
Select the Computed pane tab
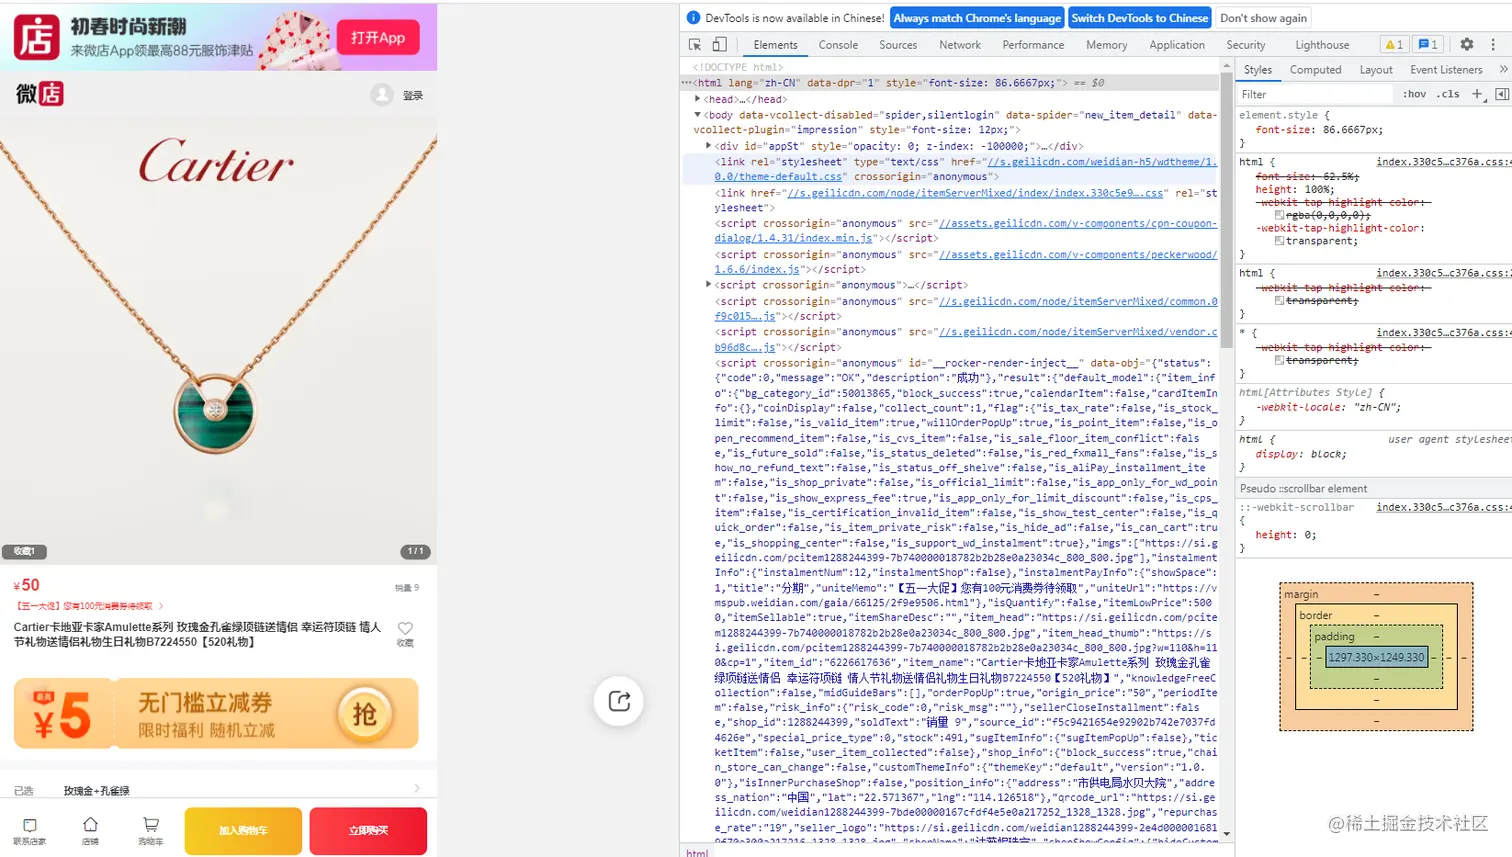click(x=1315, y=69)
